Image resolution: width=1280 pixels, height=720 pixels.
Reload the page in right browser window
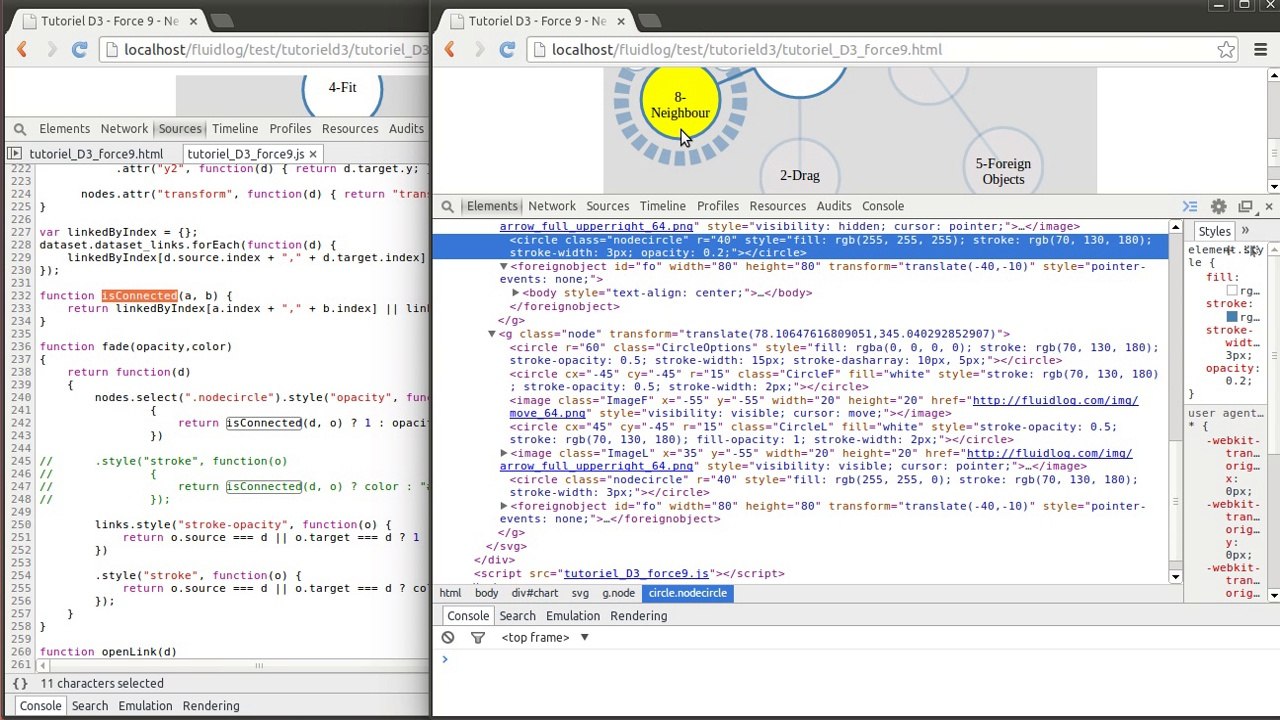[x=507, y=50]
